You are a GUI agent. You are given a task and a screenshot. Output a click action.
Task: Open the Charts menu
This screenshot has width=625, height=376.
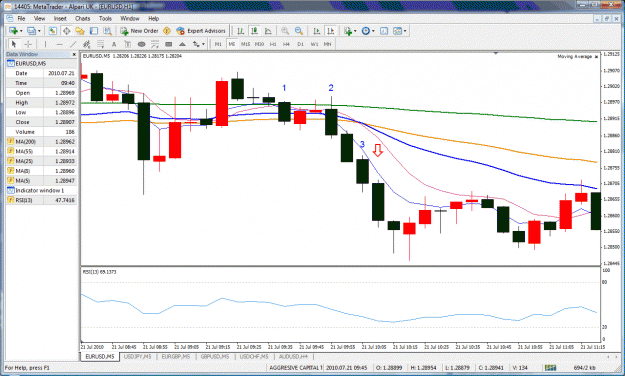click(83, 18)
